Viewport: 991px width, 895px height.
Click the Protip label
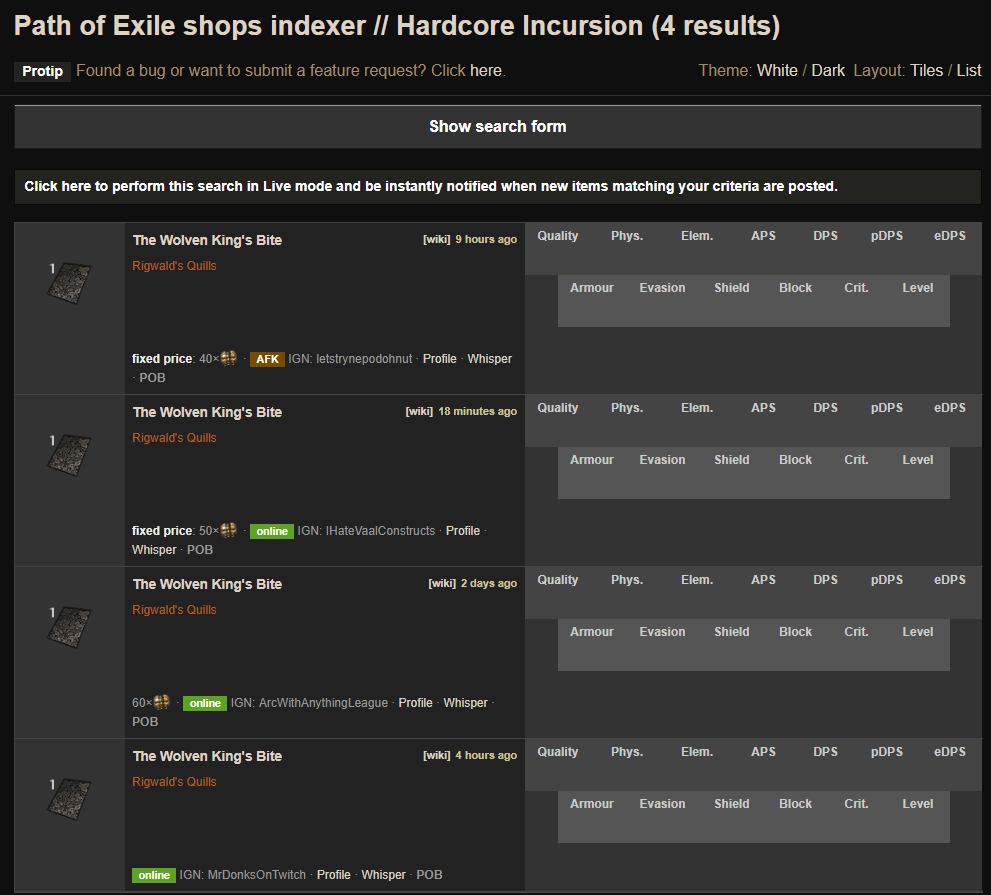point(42,71)
